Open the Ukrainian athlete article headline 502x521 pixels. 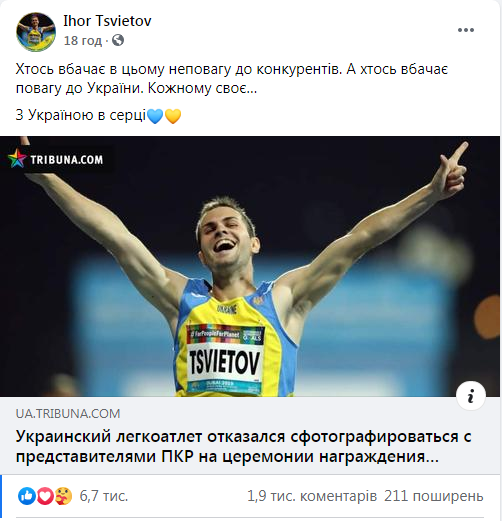[243, 447]
